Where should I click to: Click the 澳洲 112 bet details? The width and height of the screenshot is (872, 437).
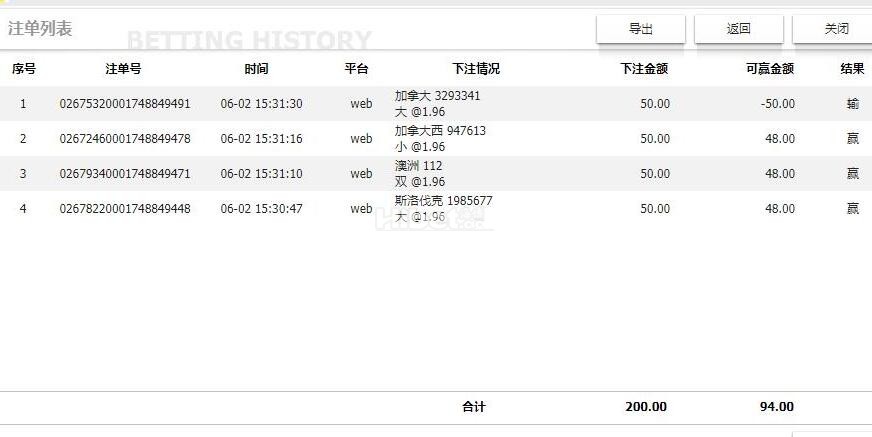tap(419, 166)
